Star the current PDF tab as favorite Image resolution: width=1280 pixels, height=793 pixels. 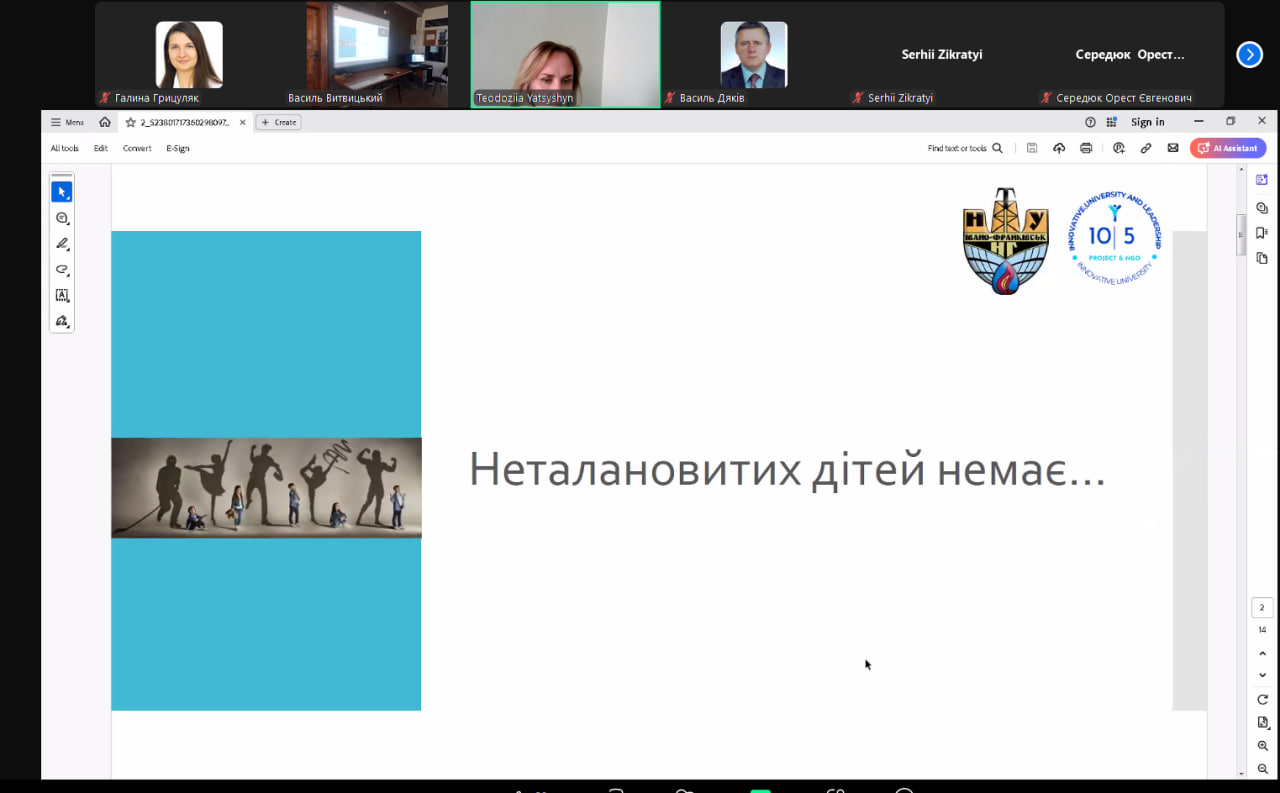click(x=130, y=122)
